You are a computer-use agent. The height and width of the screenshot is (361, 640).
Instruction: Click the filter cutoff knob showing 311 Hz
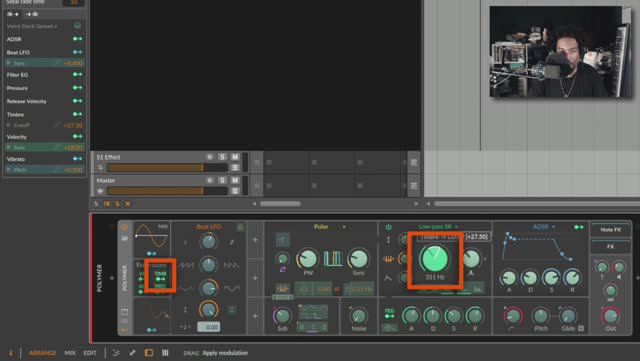click(x=434, y=258)
